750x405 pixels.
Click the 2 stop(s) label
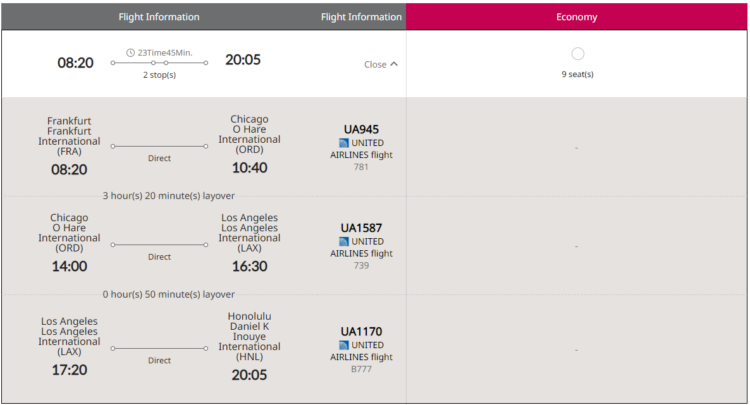(159, 75)
